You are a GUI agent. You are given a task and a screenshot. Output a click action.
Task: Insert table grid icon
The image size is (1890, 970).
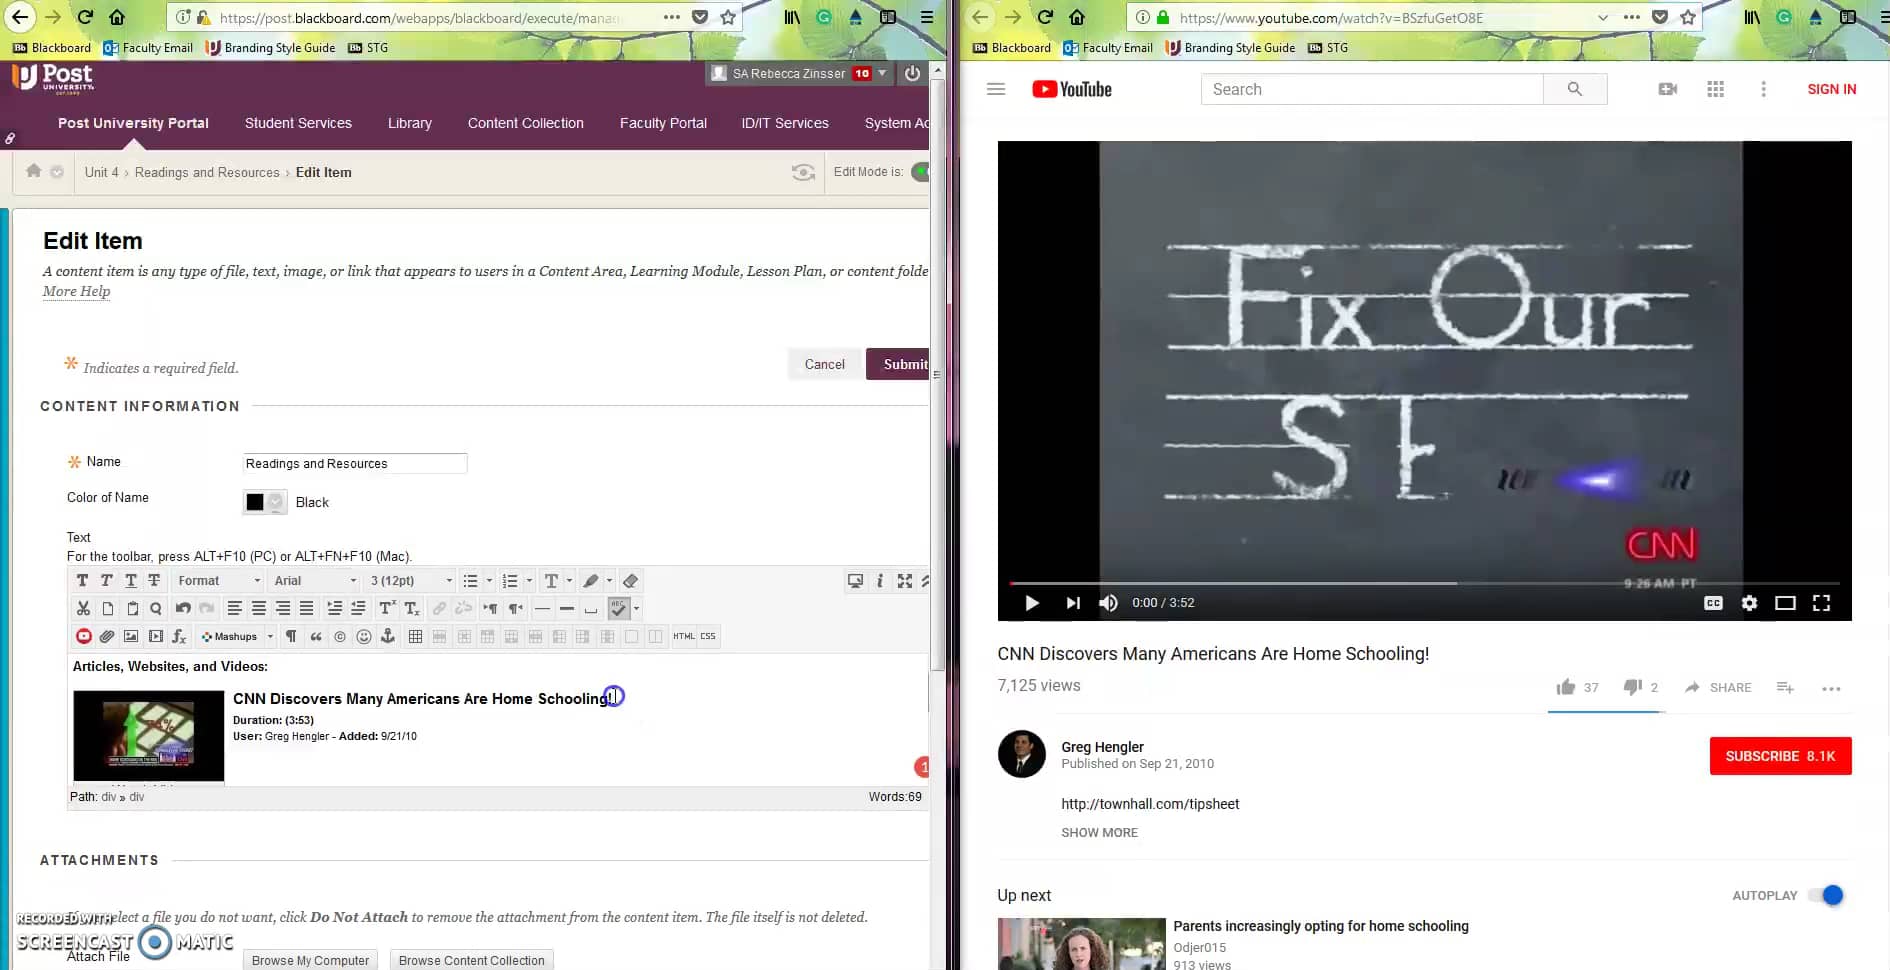(x=415, y=636)
